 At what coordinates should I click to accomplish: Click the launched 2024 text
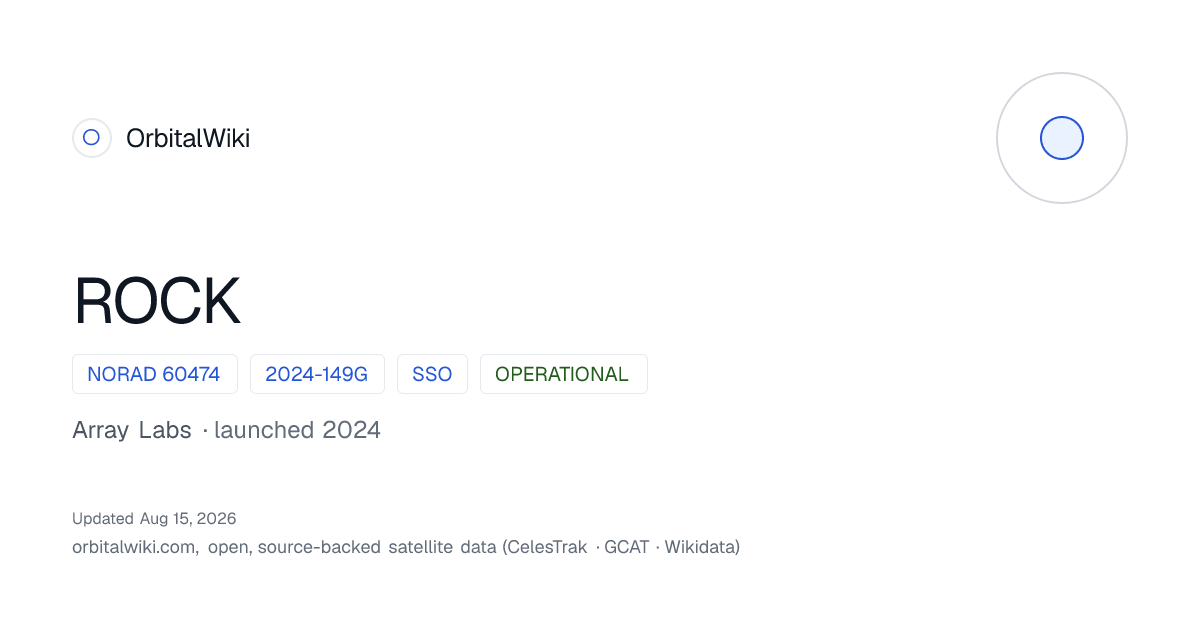(297, 430)
